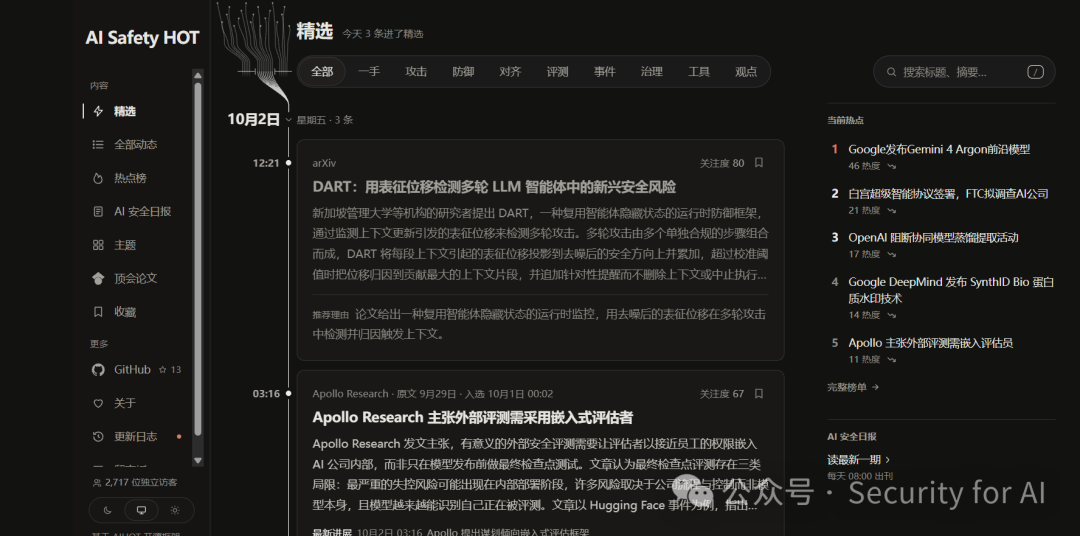Click the 关注度 80 label
Viewport: 1080px width, 536px height.
tap(722, 163)
